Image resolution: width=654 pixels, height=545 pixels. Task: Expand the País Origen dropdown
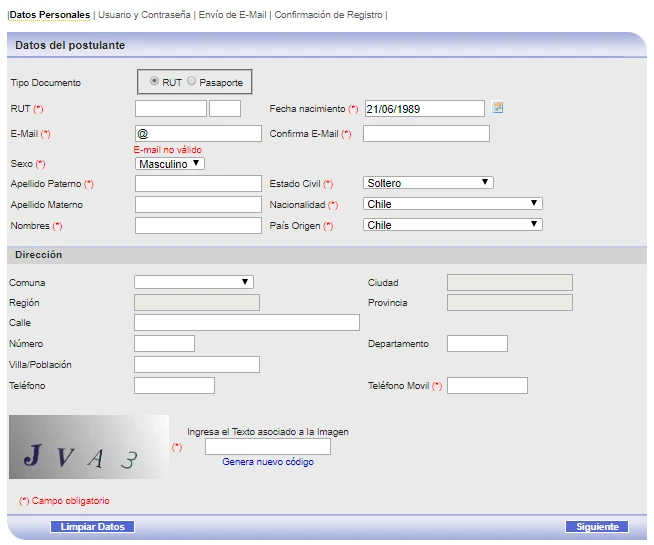[453, 225]
